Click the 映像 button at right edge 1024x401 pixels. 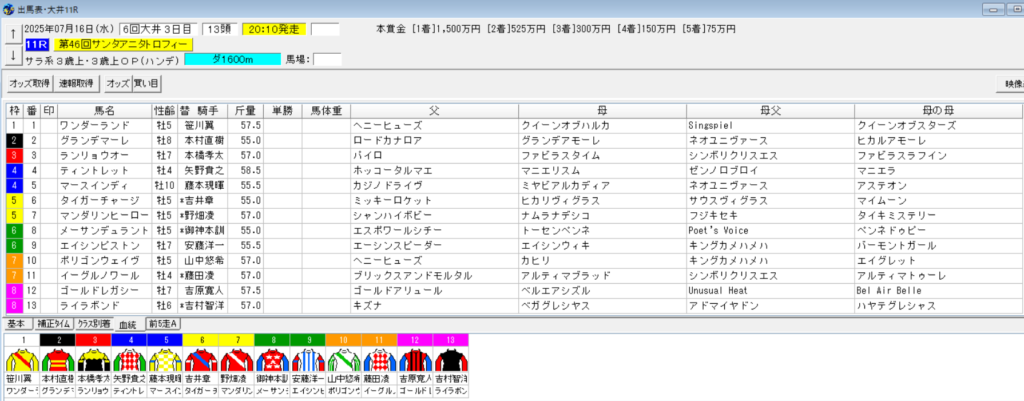point(1010,84)
